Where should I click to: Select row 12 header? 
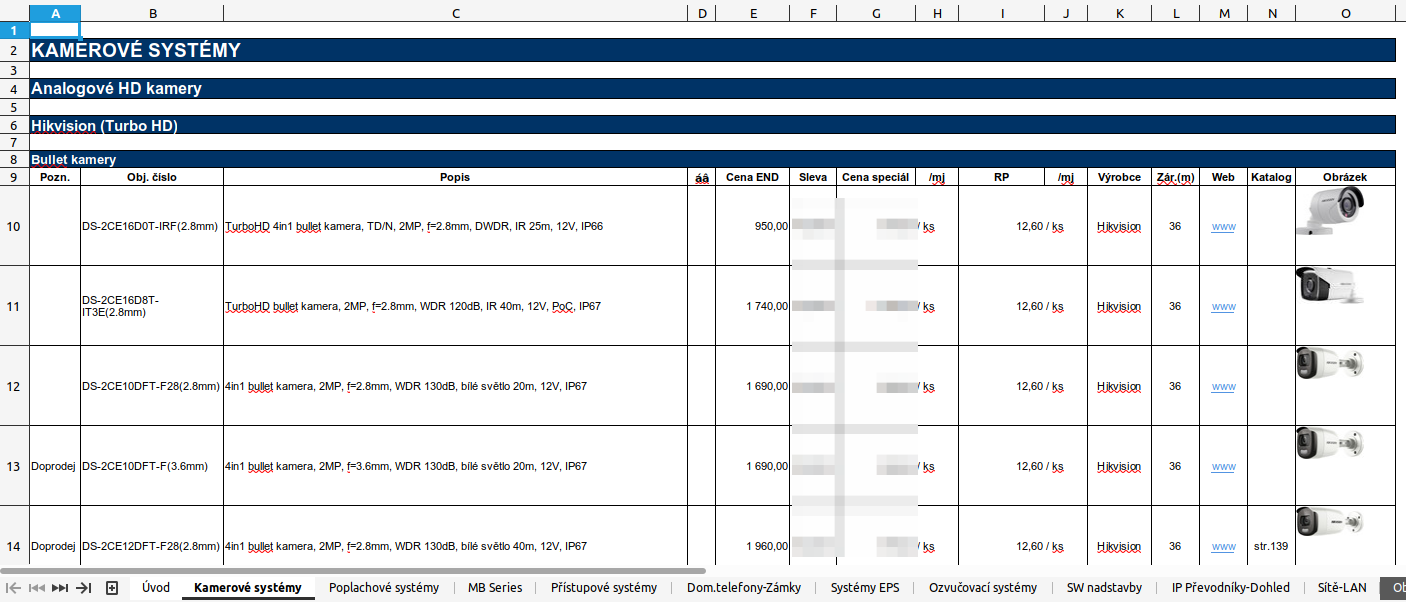tap(14, 386)
